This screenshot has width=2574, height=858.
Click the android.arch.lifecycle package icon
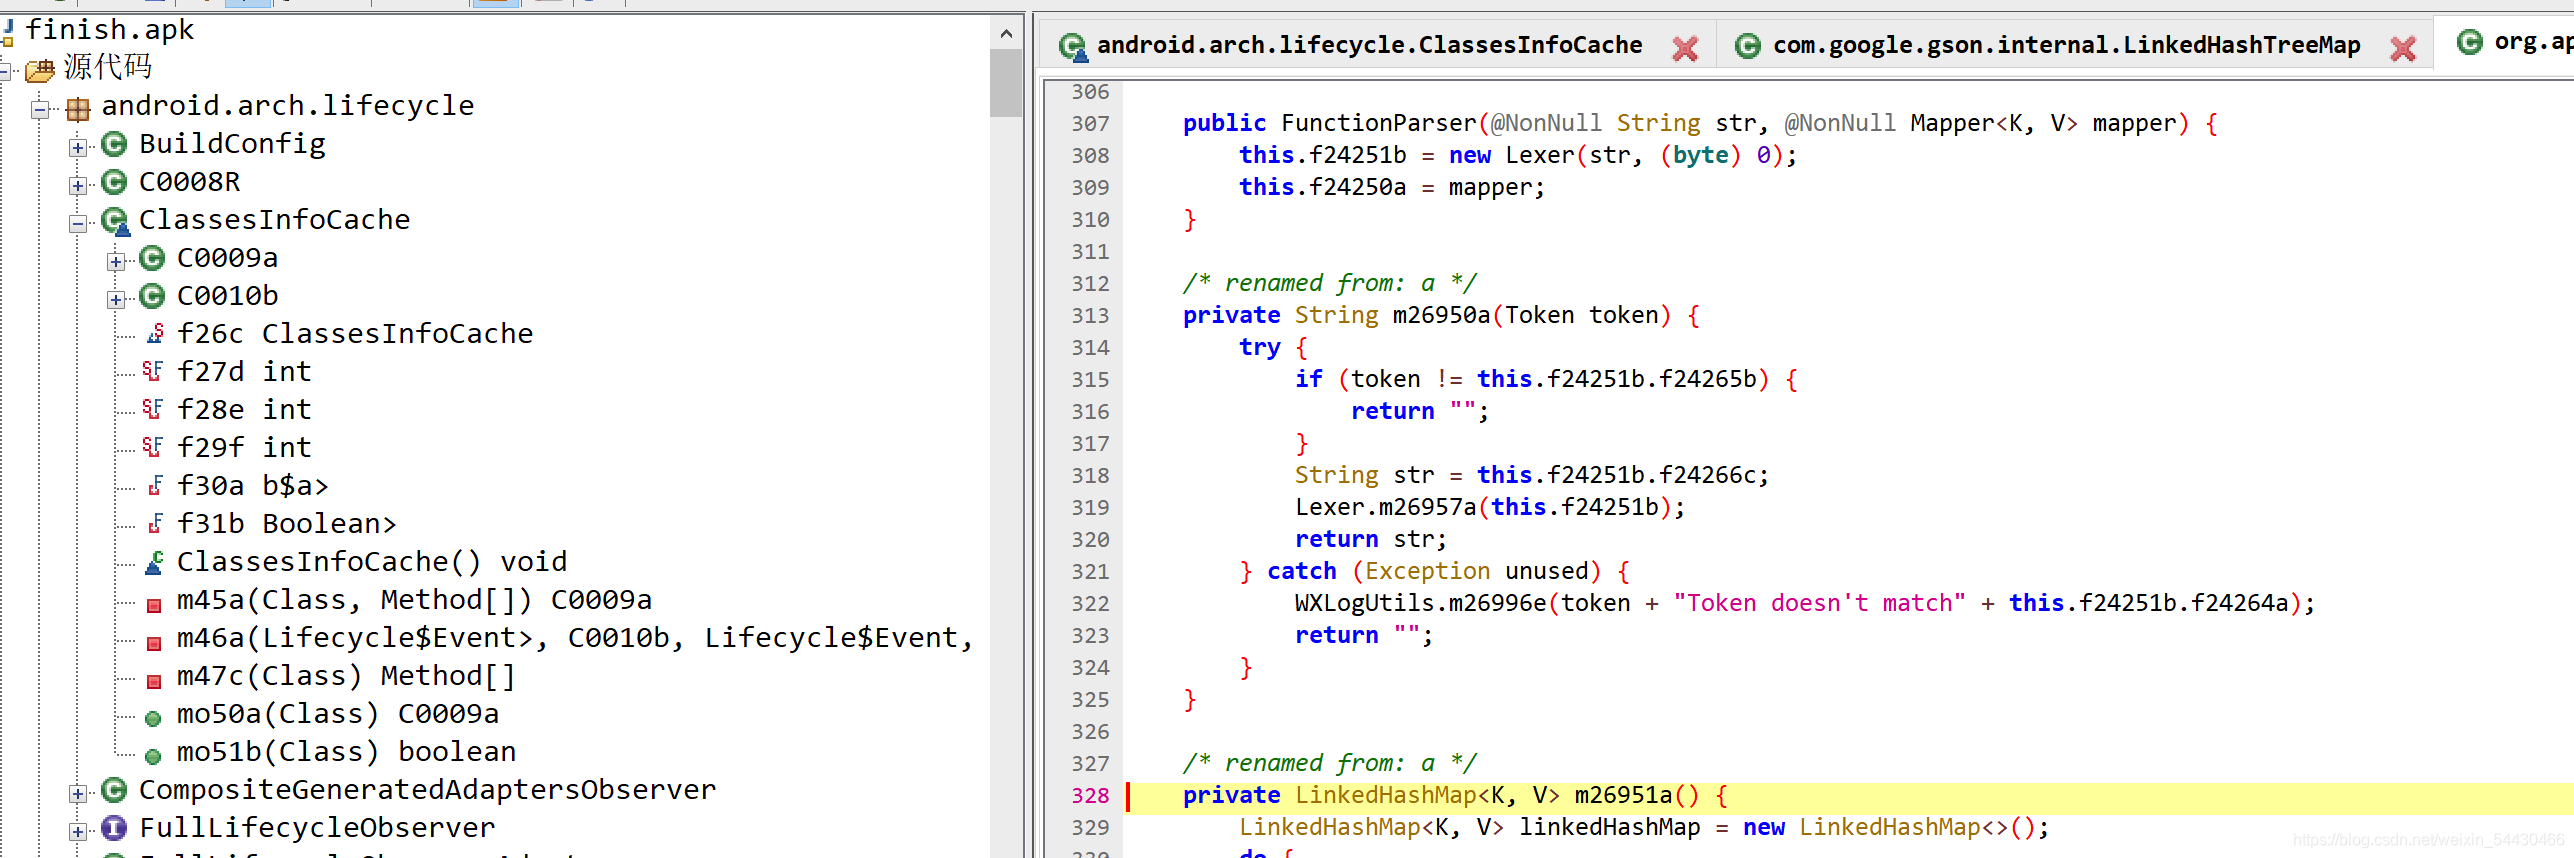(x=78, y=108)
